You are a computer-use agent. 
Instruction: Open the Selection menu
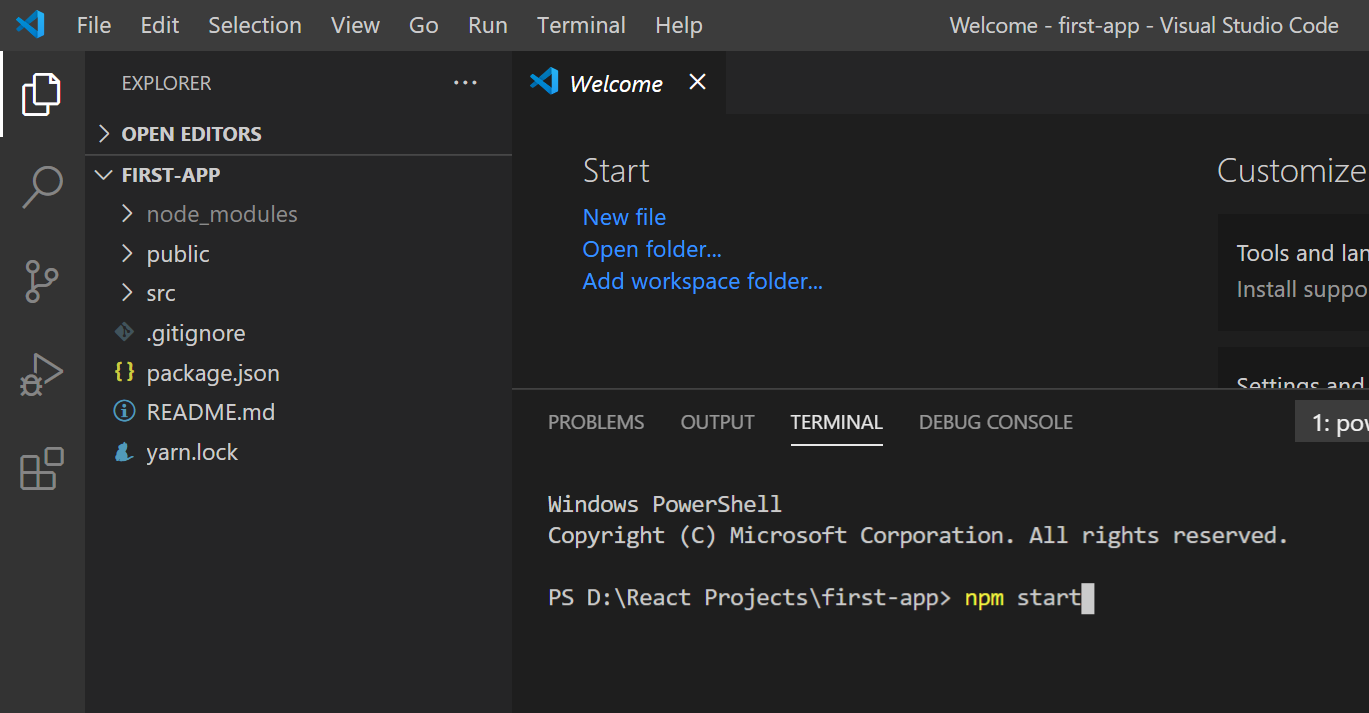255,25
